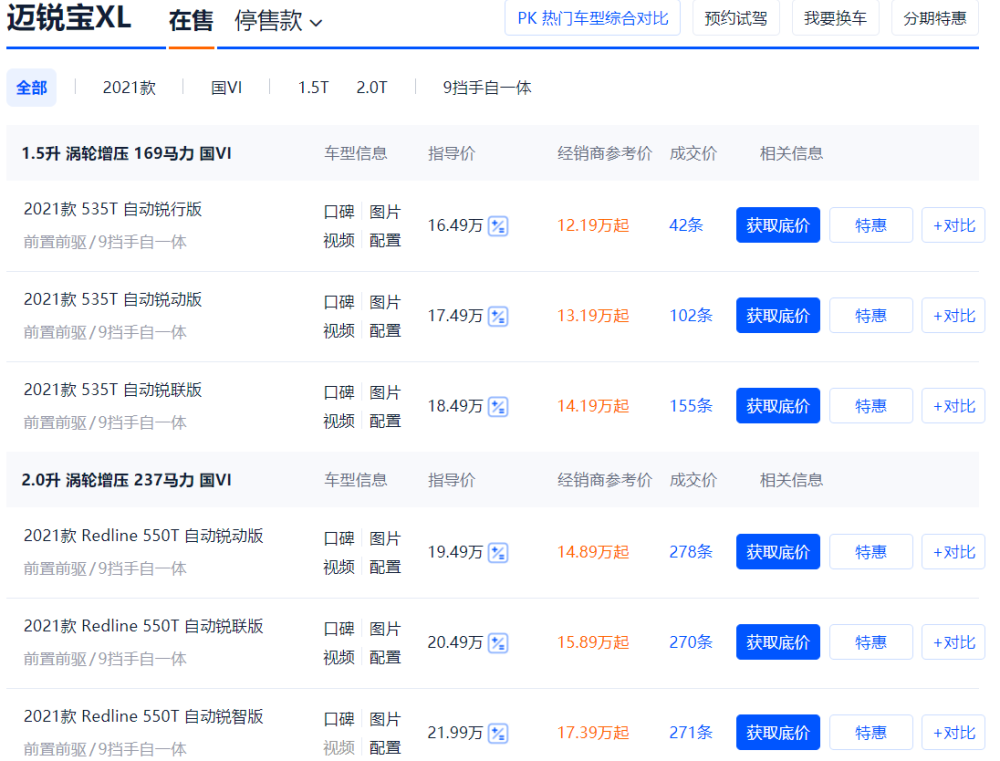Click 特惠 for 535T 自动锐动版

(871, 316)
